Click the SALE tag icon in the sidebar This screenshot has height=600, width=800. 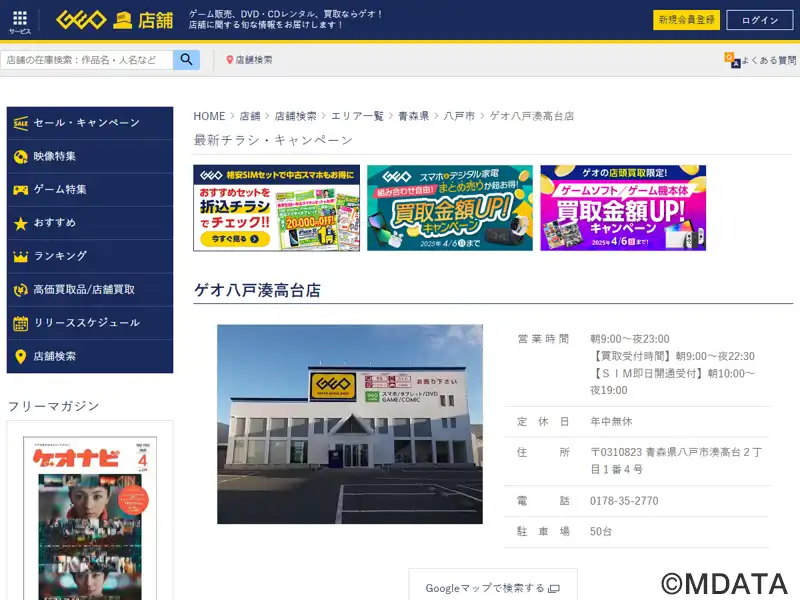click(20, 123)
